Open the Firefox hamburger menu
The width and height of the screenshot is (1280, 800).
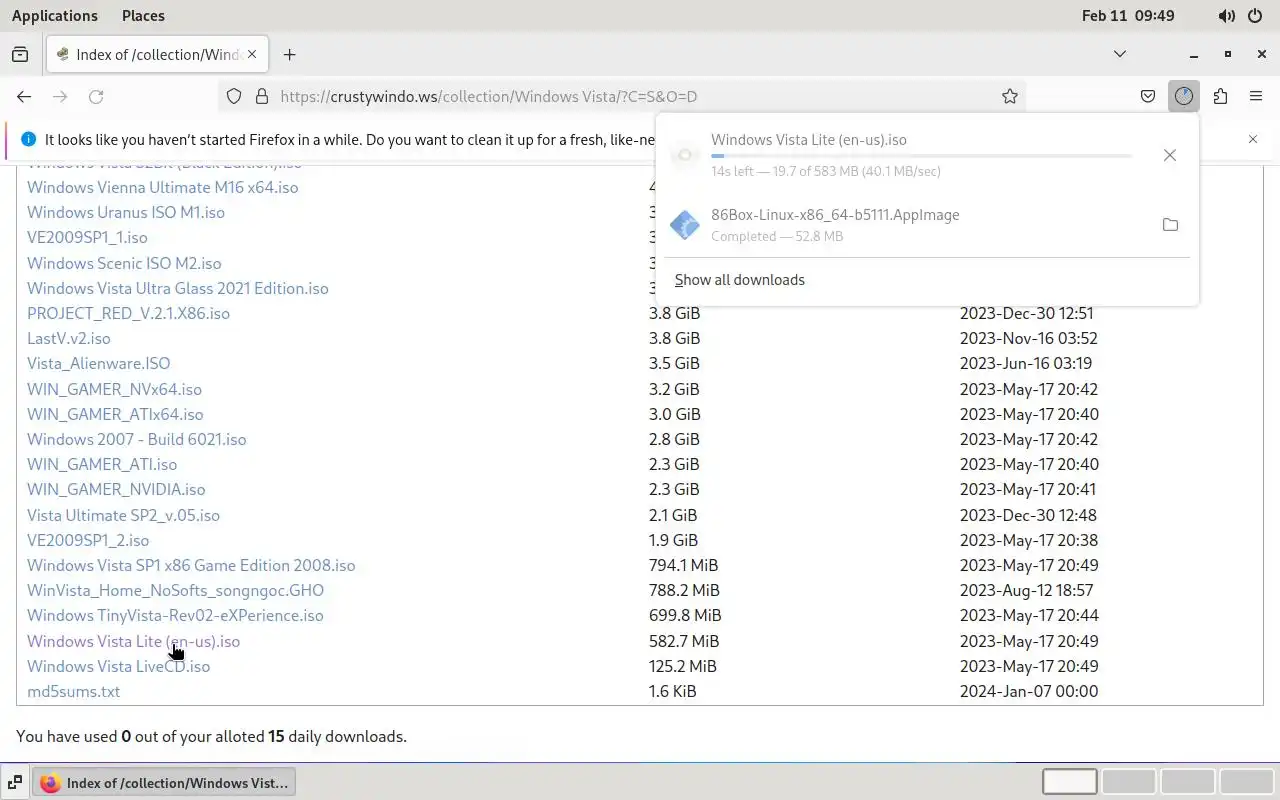click(x=1256, y=96)
